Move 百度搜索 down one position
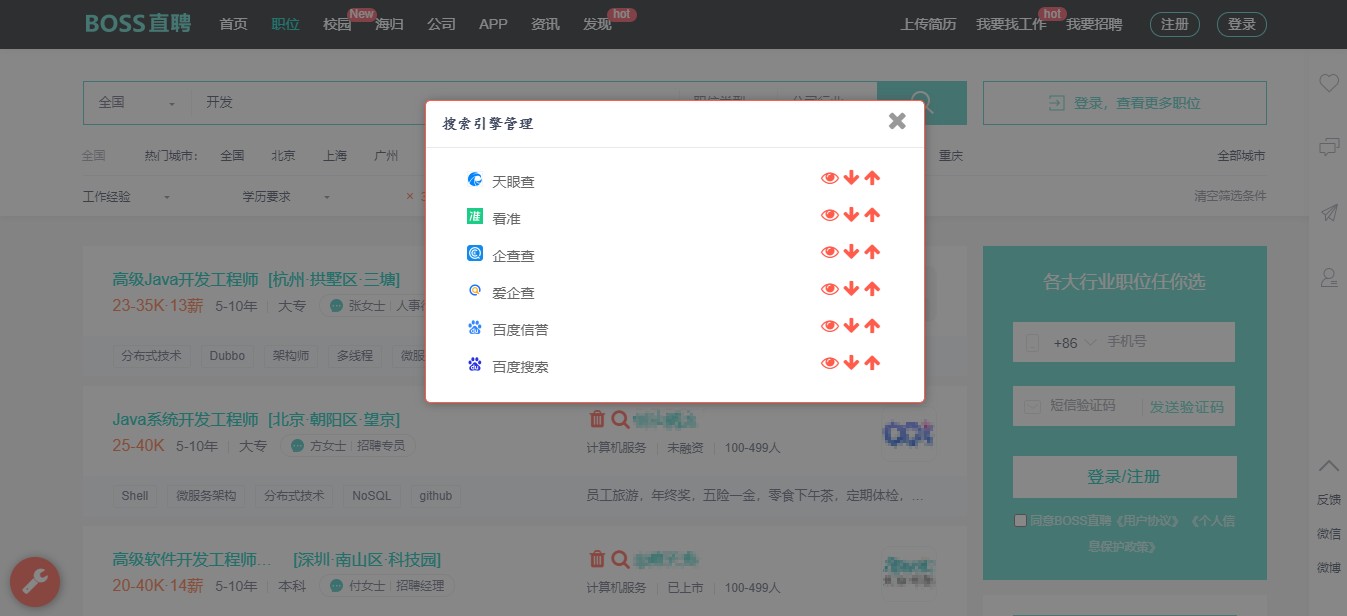This screenshot has height=616, width=1347. pyautogui.click(x=851, y=363)
